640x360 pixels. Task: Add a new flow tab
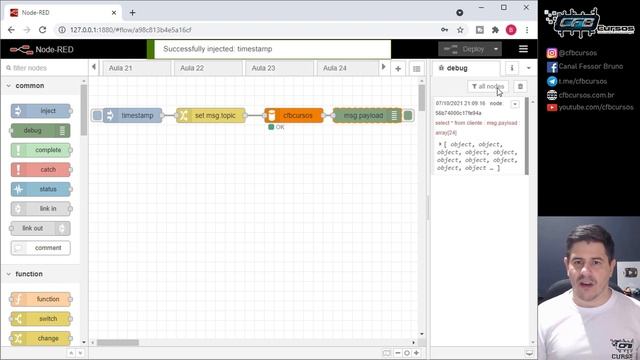point(398,69)
